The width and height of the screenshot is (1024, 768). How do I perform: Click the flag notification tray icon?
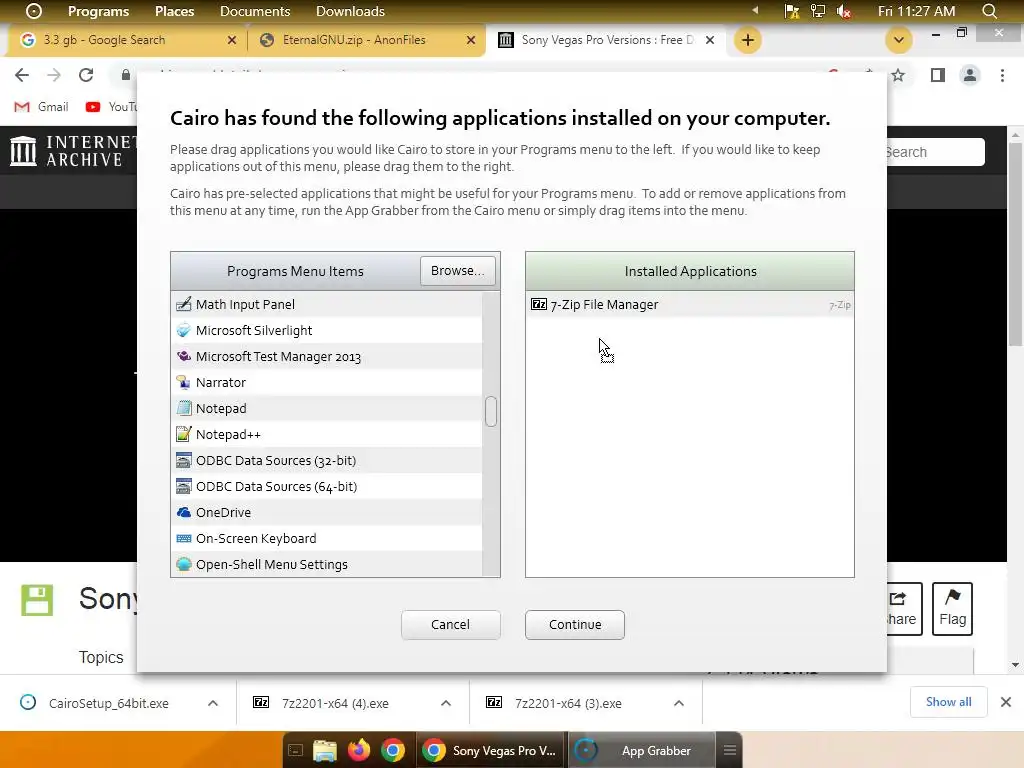[792, 11]
